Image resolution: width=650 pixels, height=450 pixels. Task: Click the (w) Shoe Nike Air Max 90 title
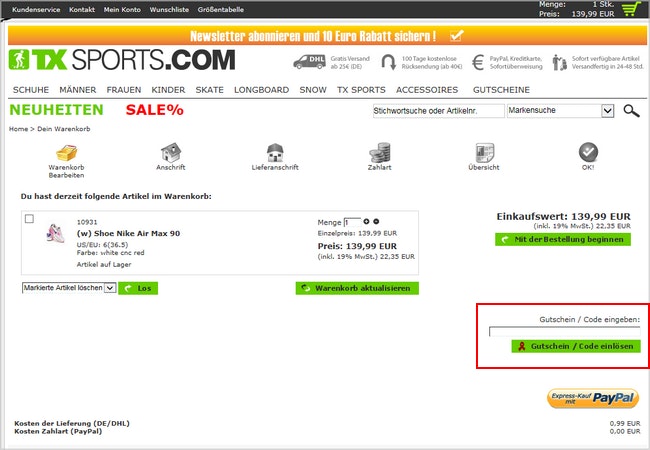(128, 233)
